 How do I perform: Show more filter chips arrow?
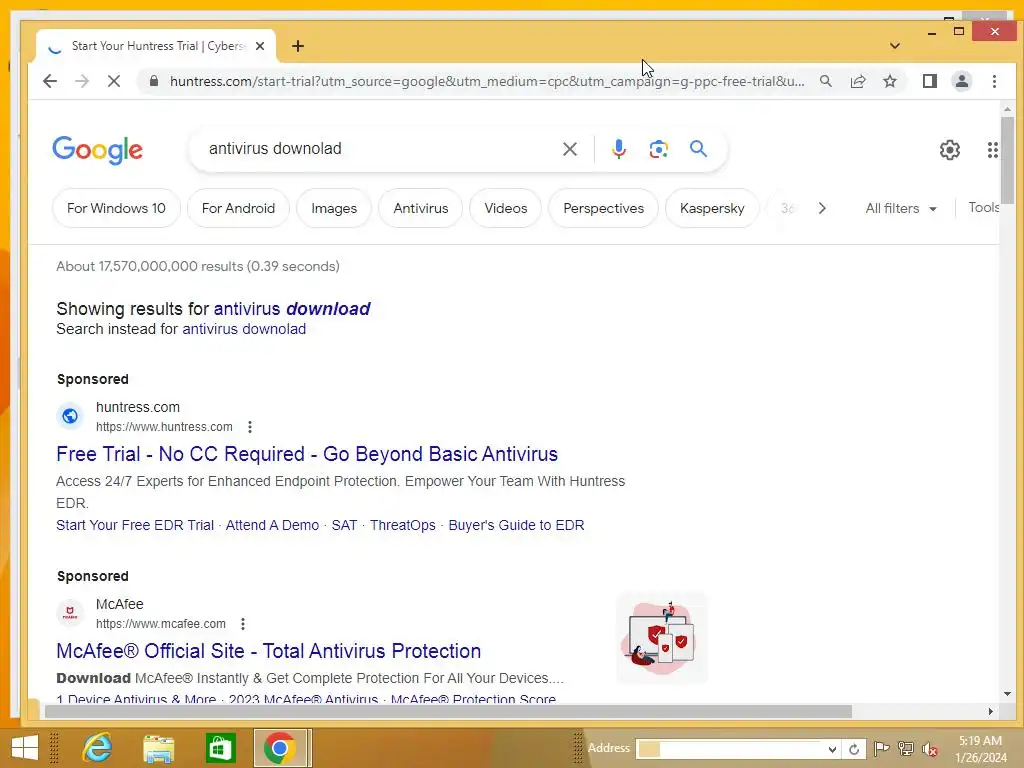point(822,208)
